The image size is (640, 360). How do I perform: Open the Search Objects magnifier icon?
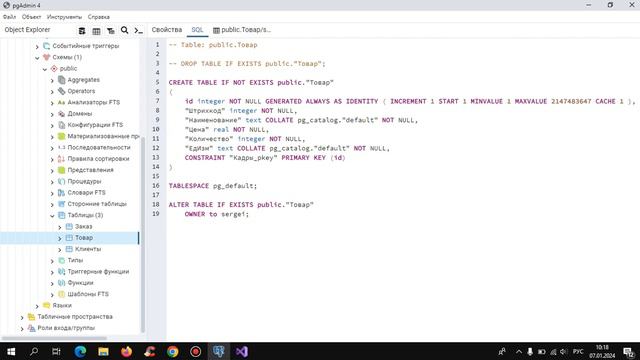coord(124,30)
